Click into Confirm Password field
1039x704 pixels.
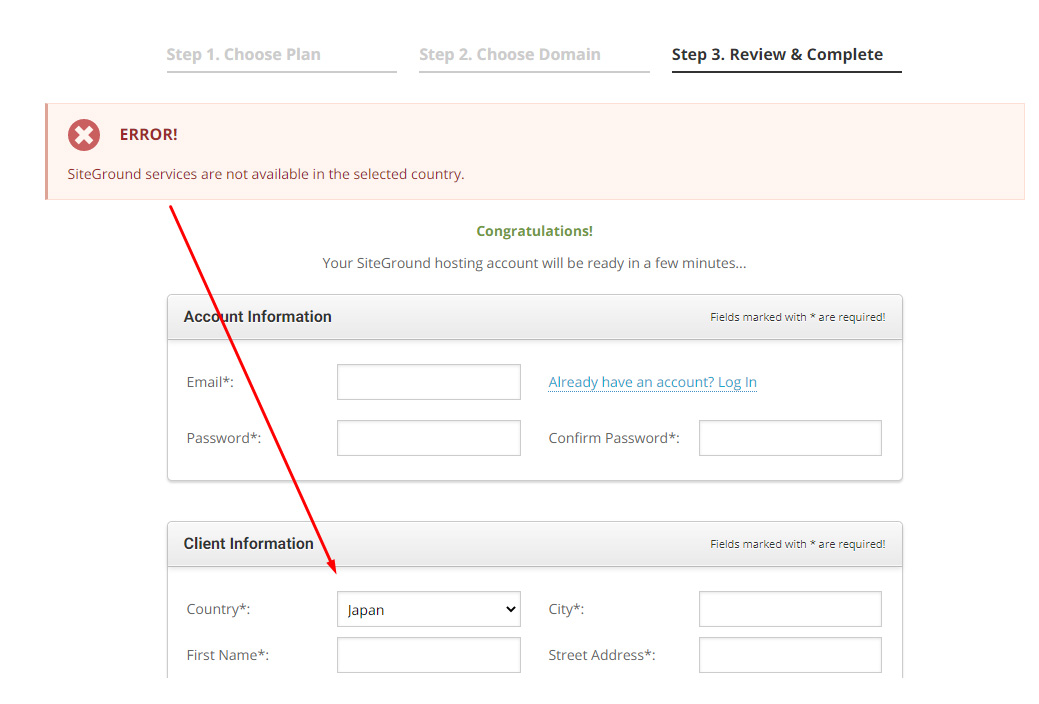pyautogui.click(x=790, y=438)
